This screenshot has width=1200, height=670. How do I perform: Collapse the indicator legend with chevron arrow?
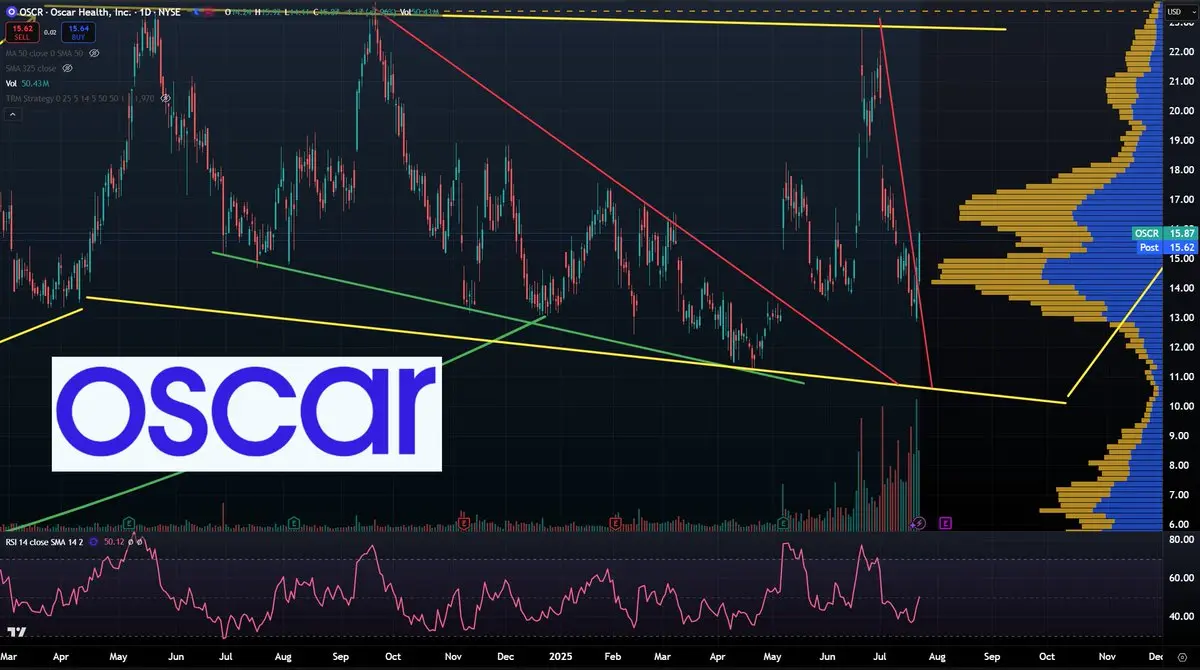tap(13, 114)
